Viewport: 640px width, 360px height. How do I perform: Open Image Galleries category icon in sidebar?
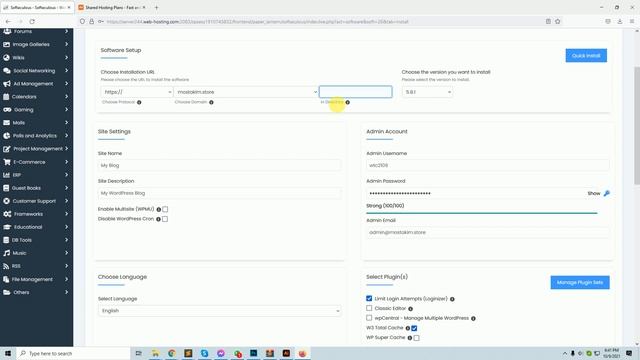click(x=7, y=44)
